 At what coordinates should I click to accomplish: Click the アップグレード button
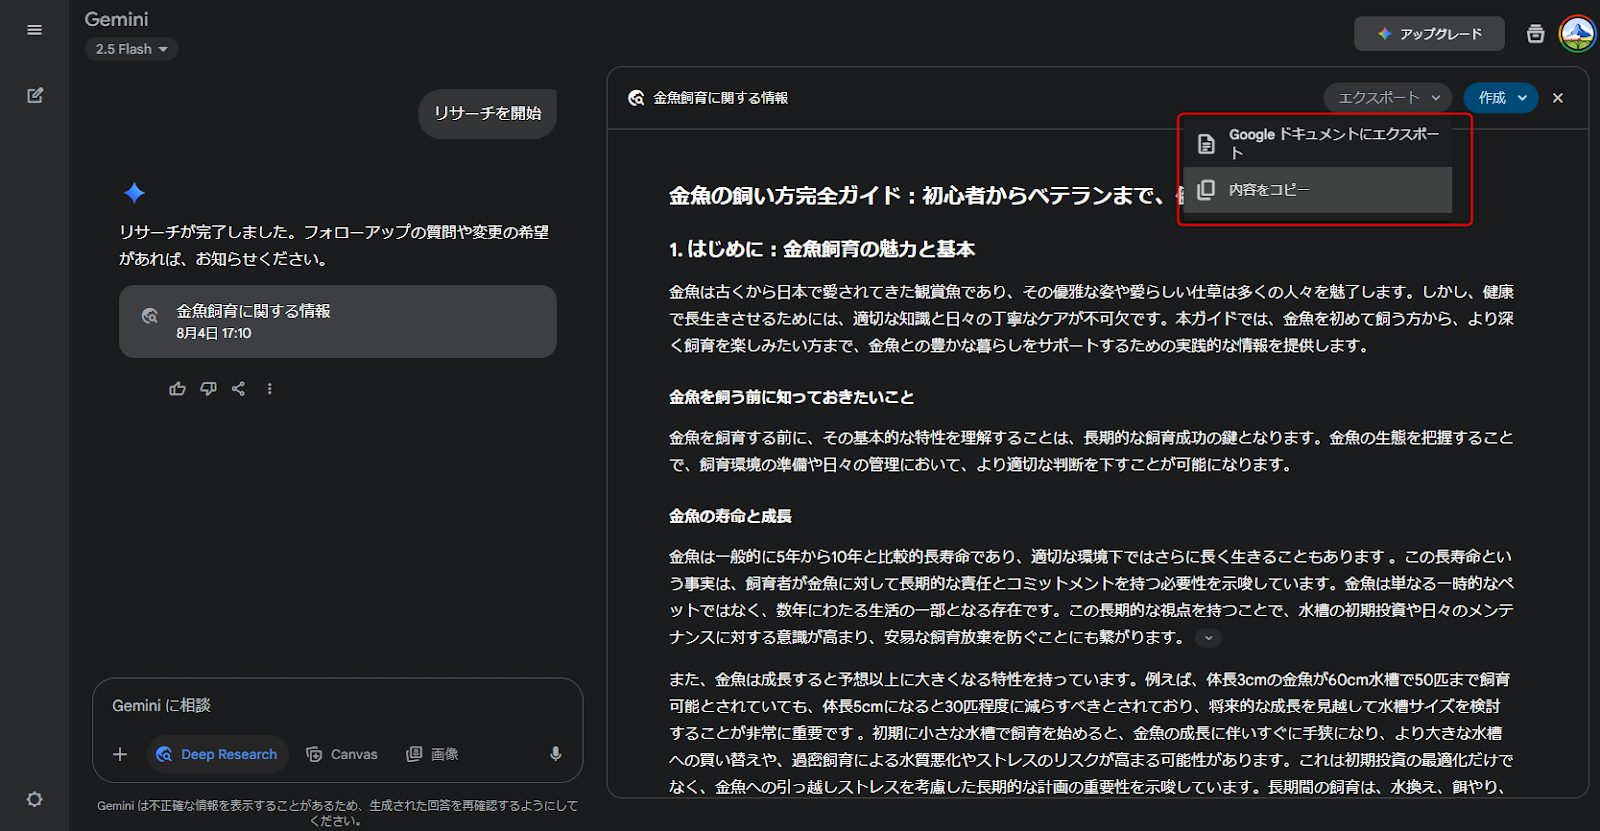[x=1429, y=34]
